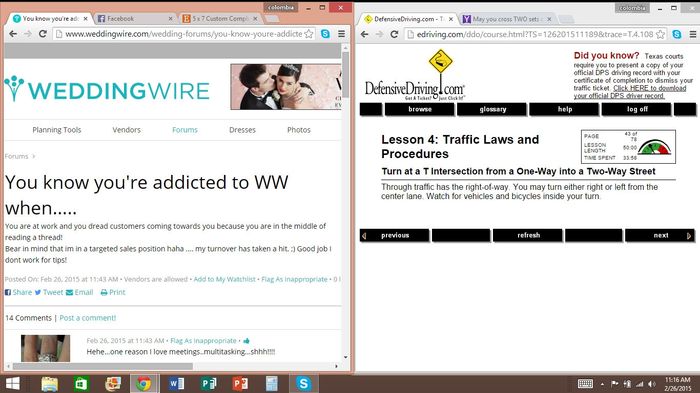Click the commenter's ring avatar thumbnail
Image resolution: width=700 pixels, height=393 pixels.
(46, 348)
